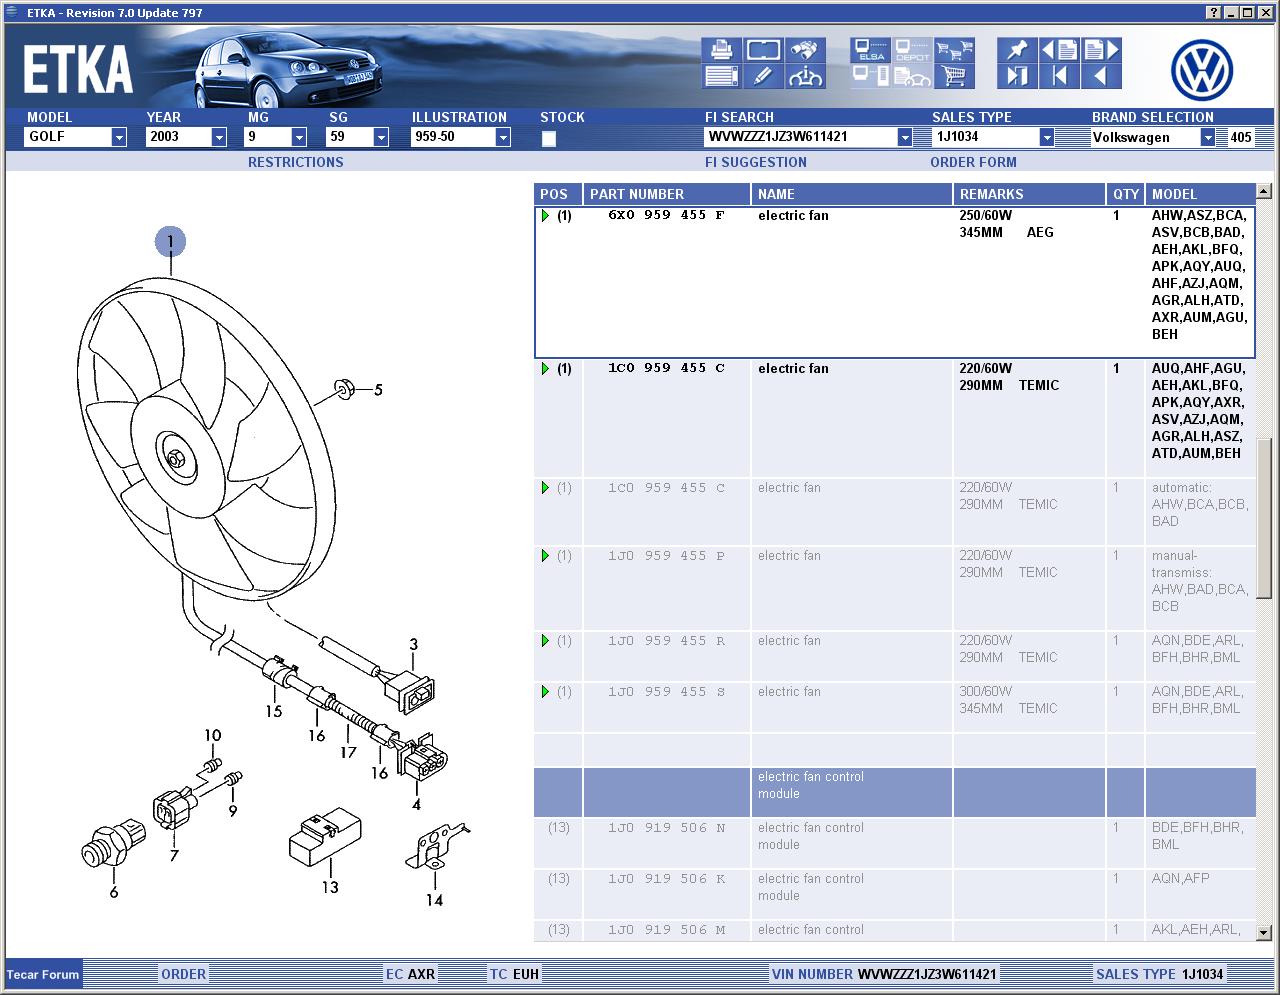Click the electric fan control module heading row
Screen dimensions: 1280x995
coord(895,793)
